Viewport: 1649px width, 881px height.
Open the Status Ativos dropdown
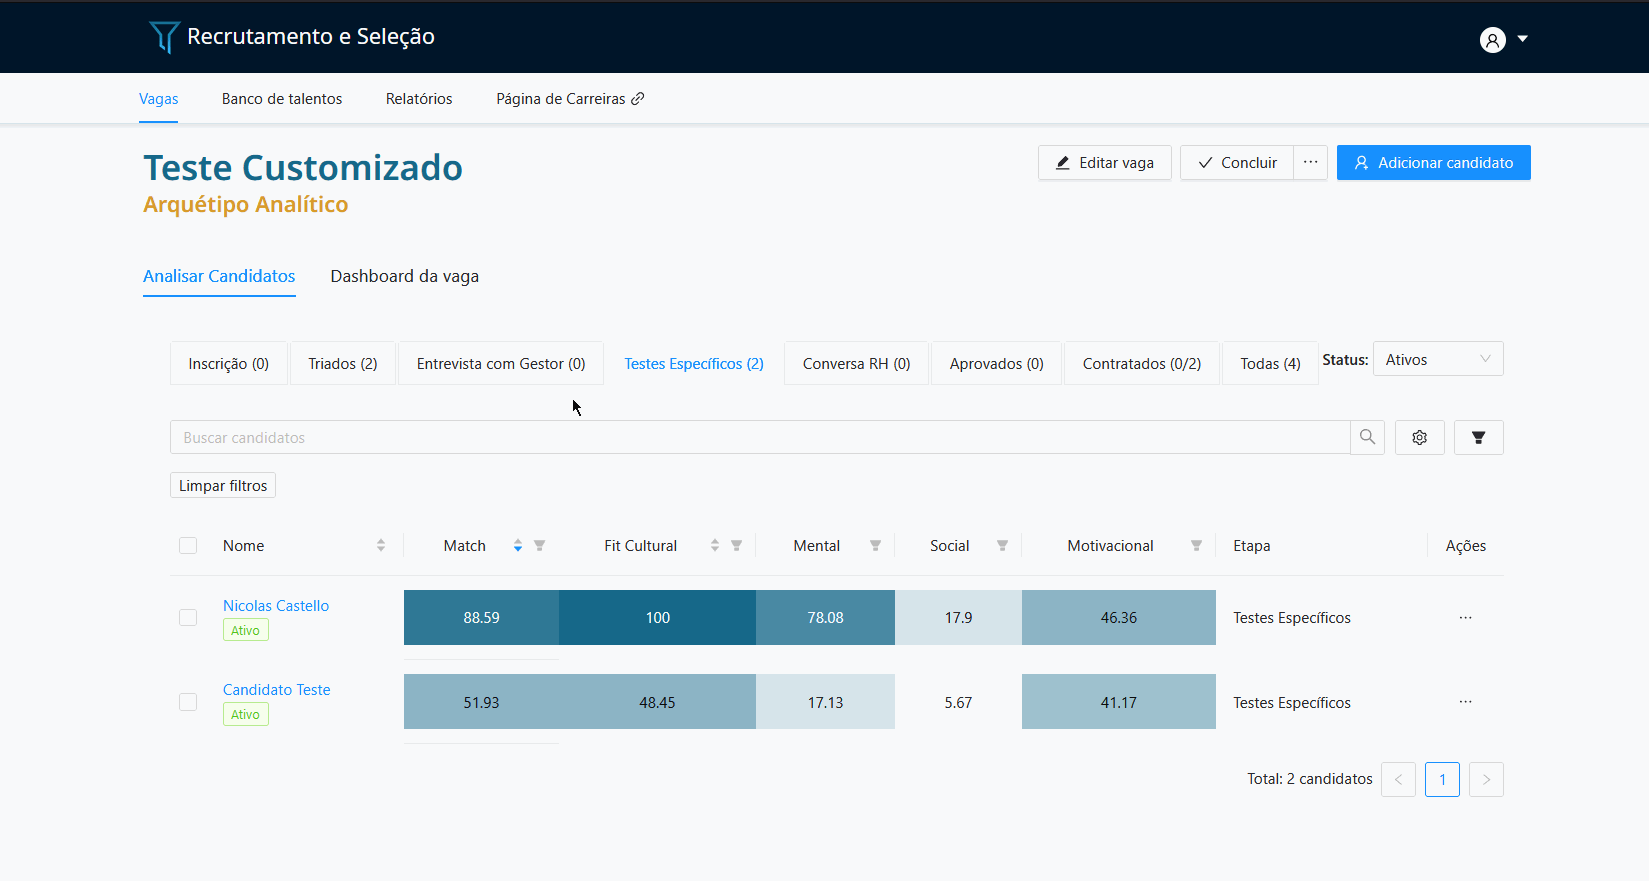click(x=1437, y=360)
